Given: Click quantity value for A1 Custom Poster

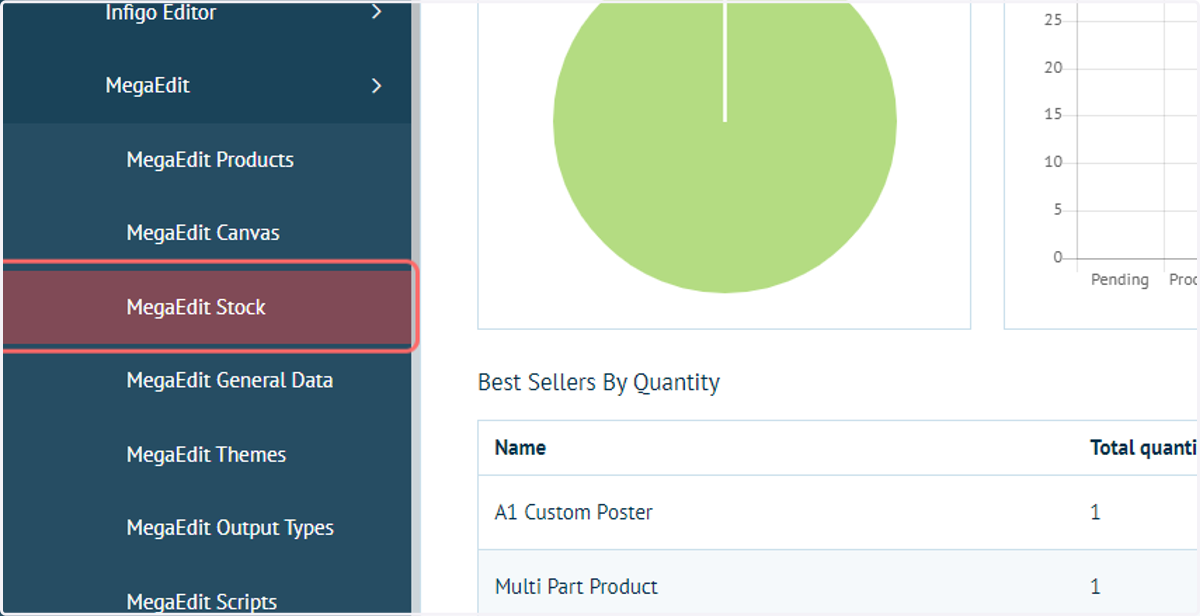Looking at the screenshot, I should pyautogui.click(x=1095, y=512).
